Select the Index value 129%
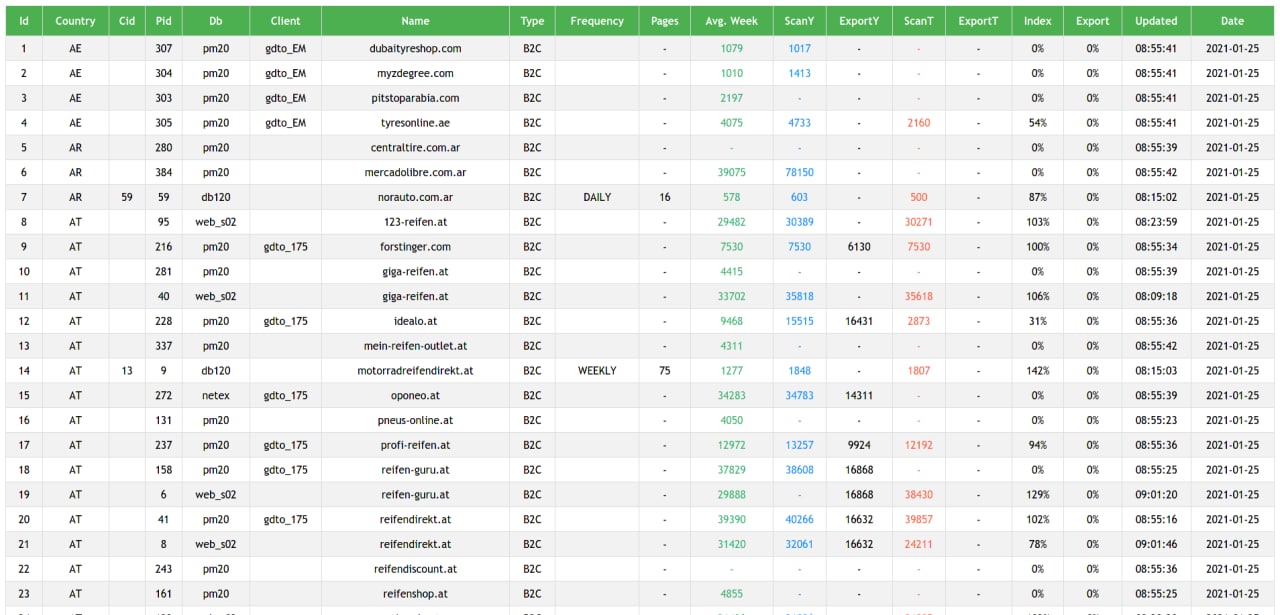Viewport: 1280px width, 615px height. click(x=1038, y=495)
